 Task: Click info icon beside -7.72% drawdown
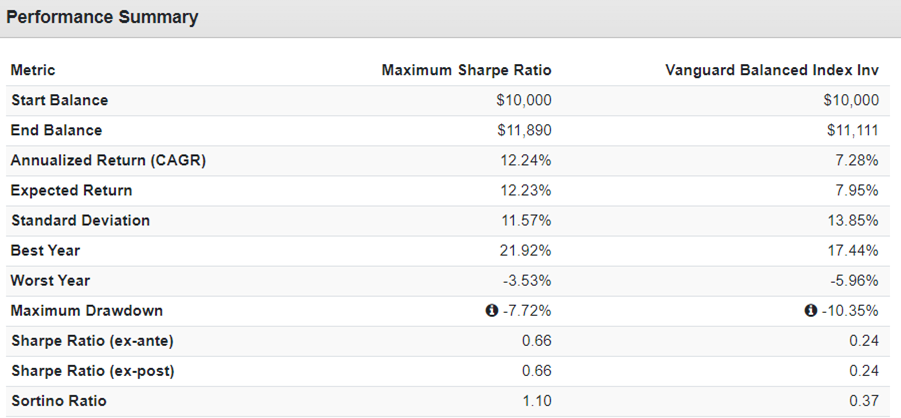point(491,311)
